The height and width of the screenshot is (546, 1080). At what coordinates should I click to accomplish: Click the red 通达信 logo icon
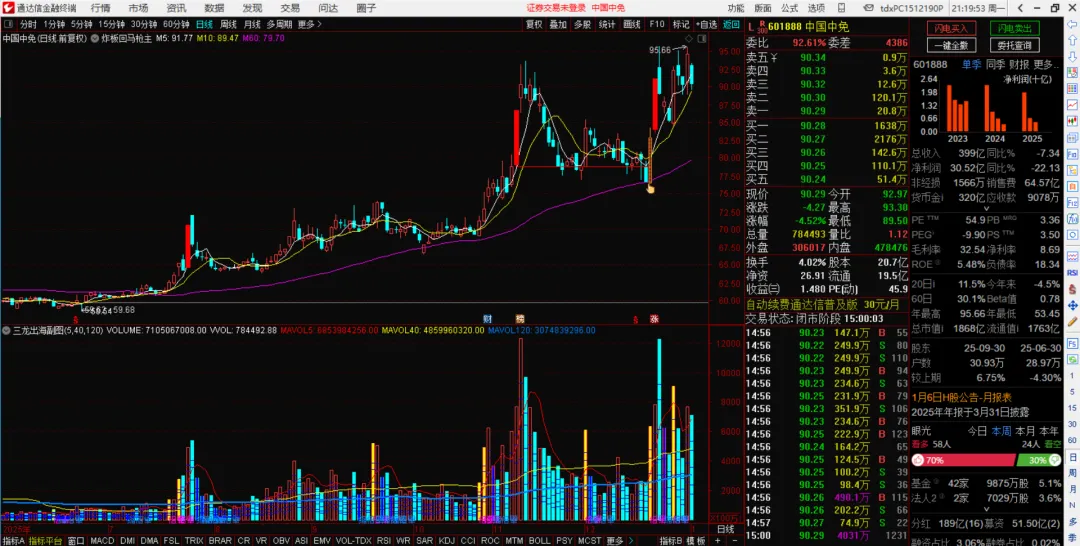click(x=8, y=8)
